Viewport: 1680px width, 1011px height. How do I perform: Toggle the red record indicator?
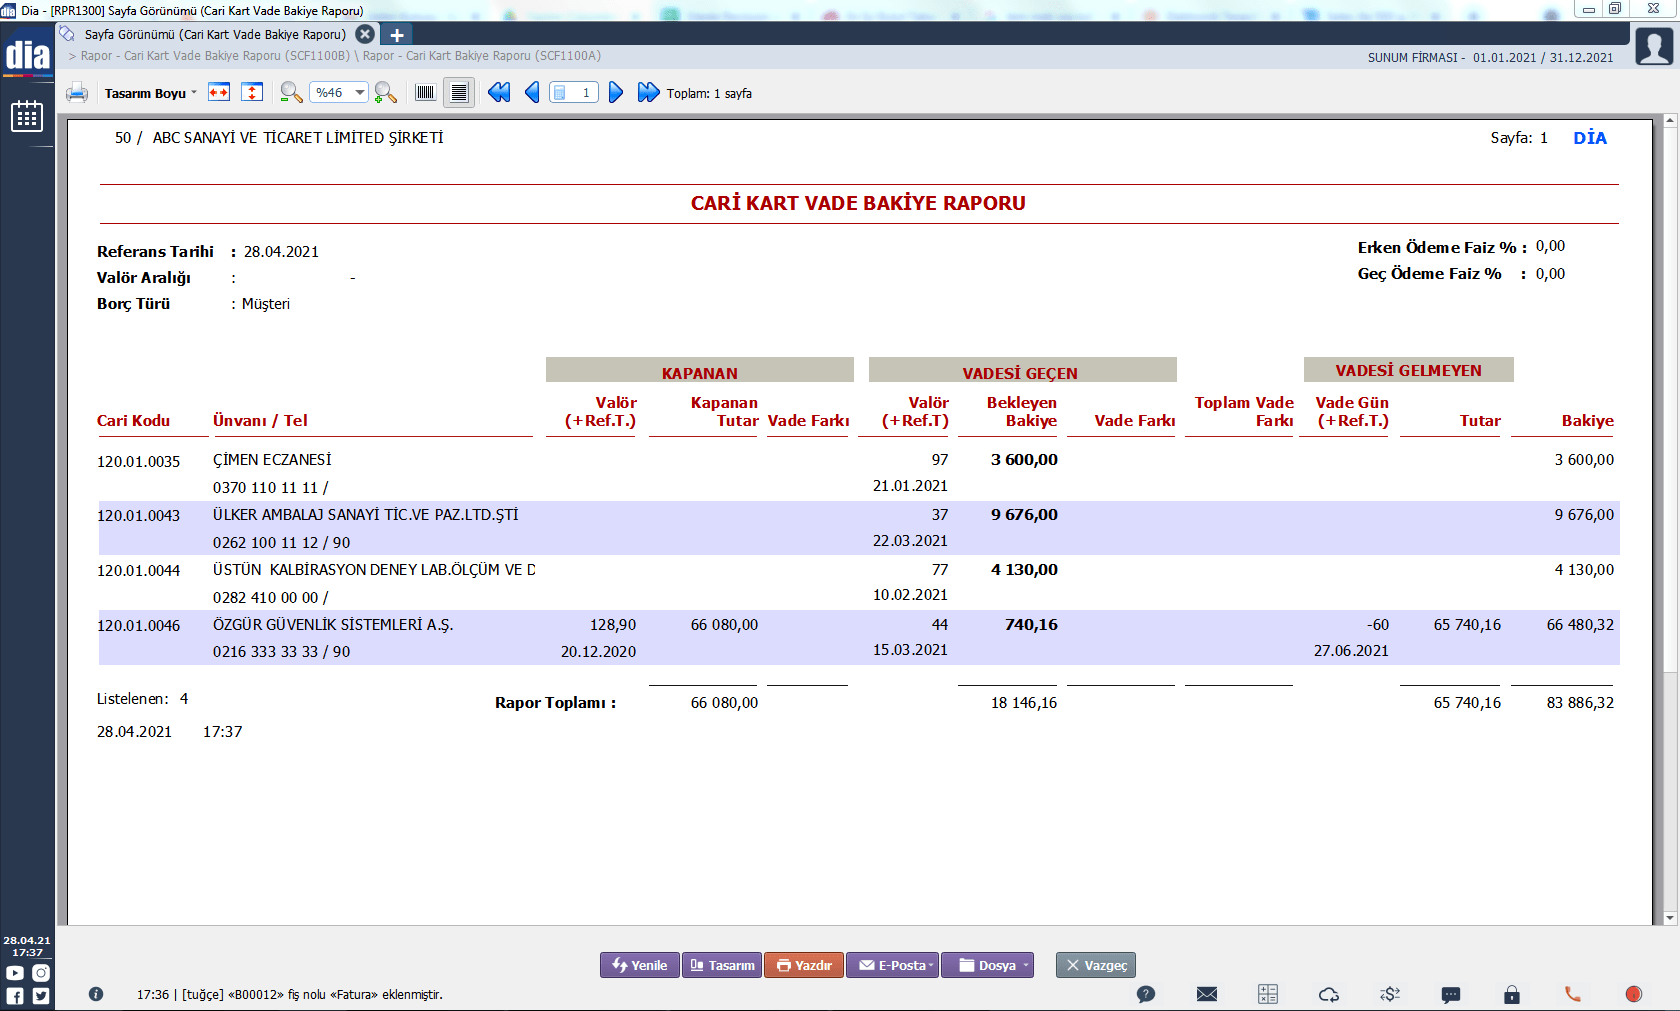(x=1634, y=994)
